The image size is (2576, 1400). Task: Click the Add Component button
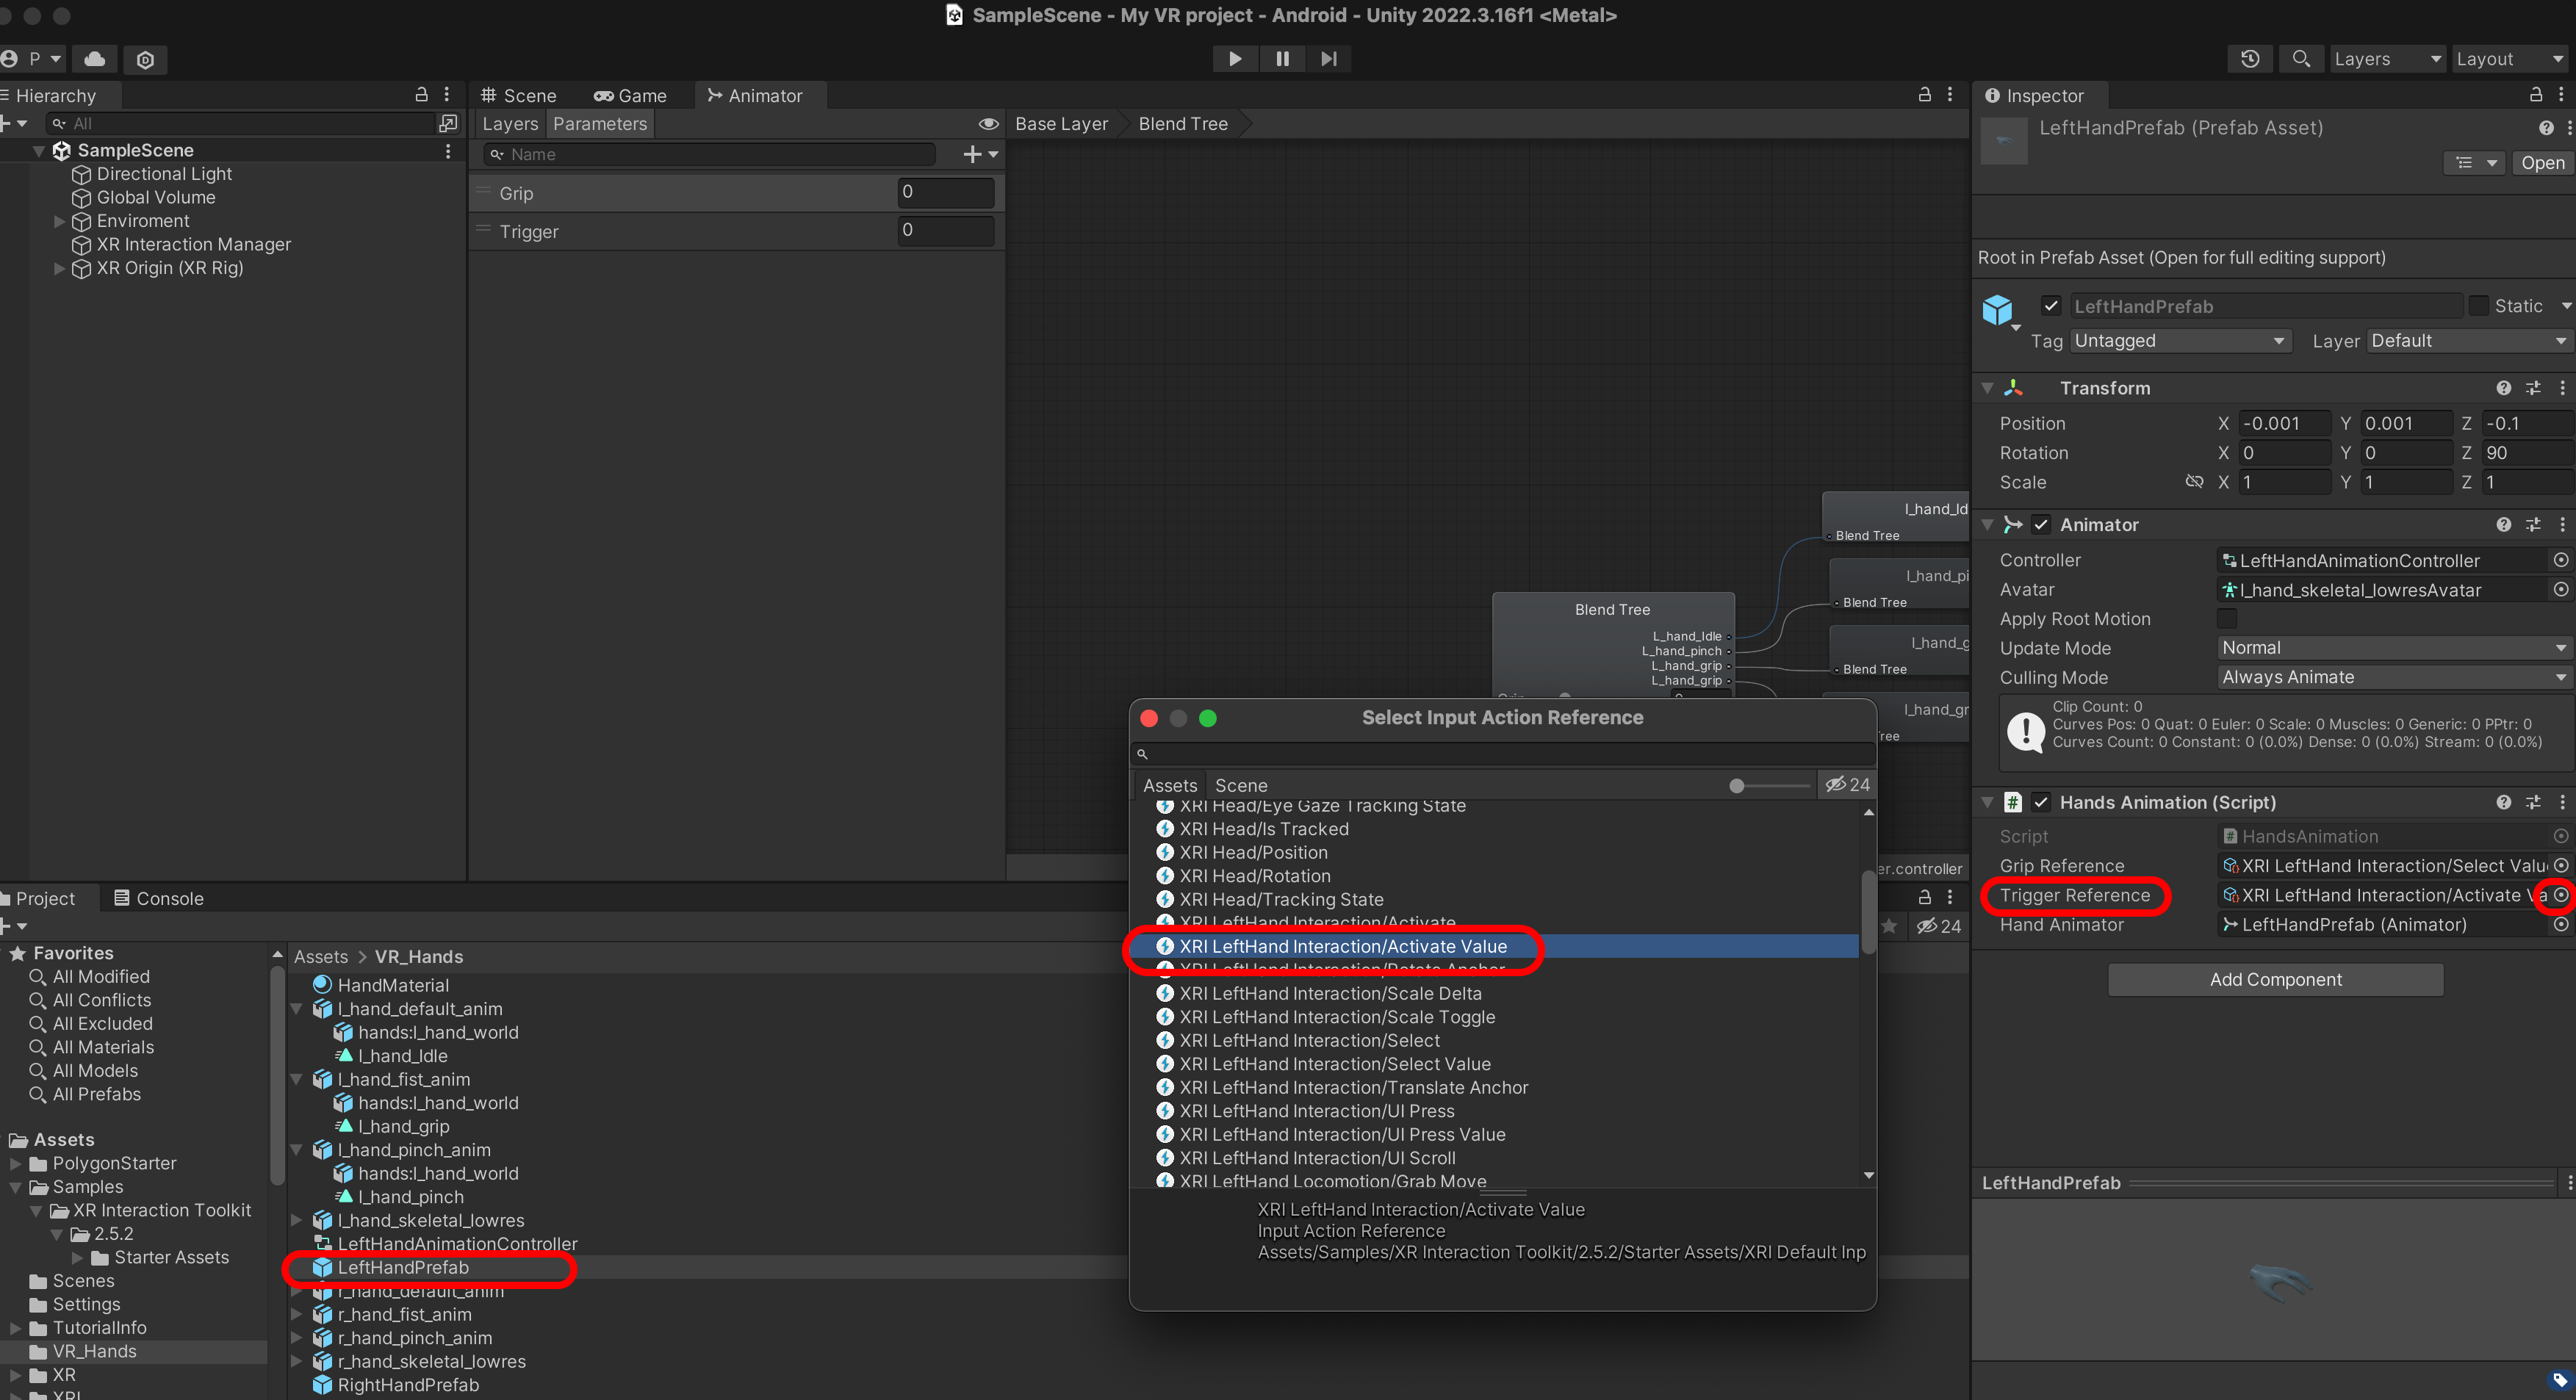(x=2275, y=979)
